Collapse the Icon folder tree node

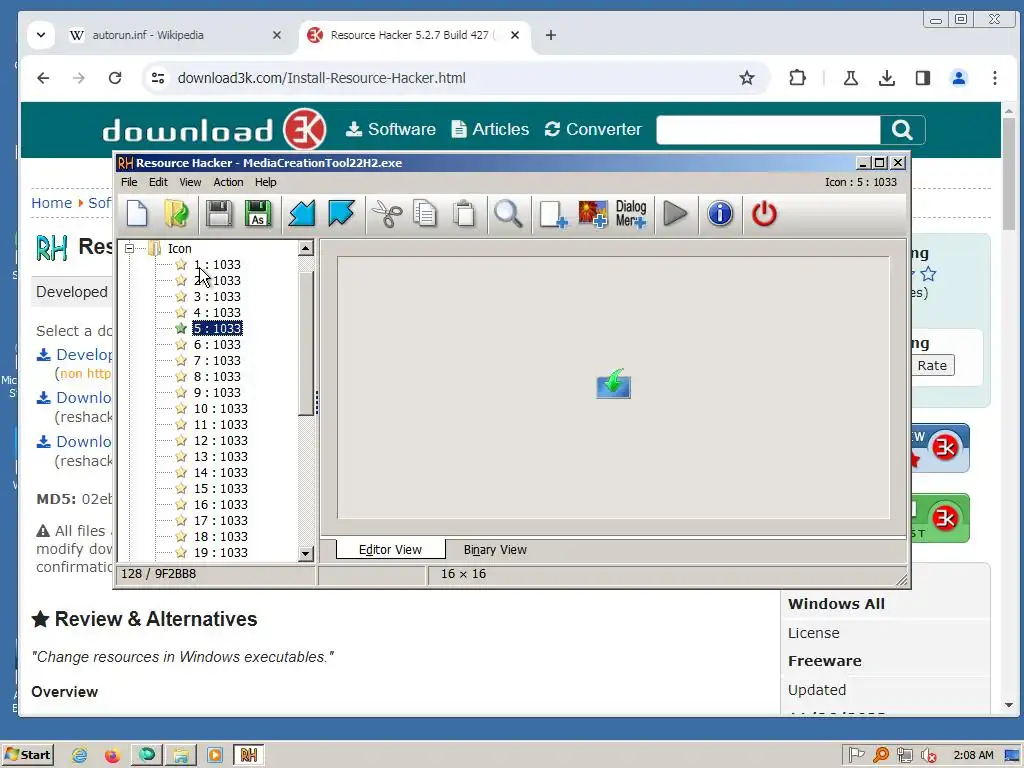pyautogui.click(x=129, y=248)
